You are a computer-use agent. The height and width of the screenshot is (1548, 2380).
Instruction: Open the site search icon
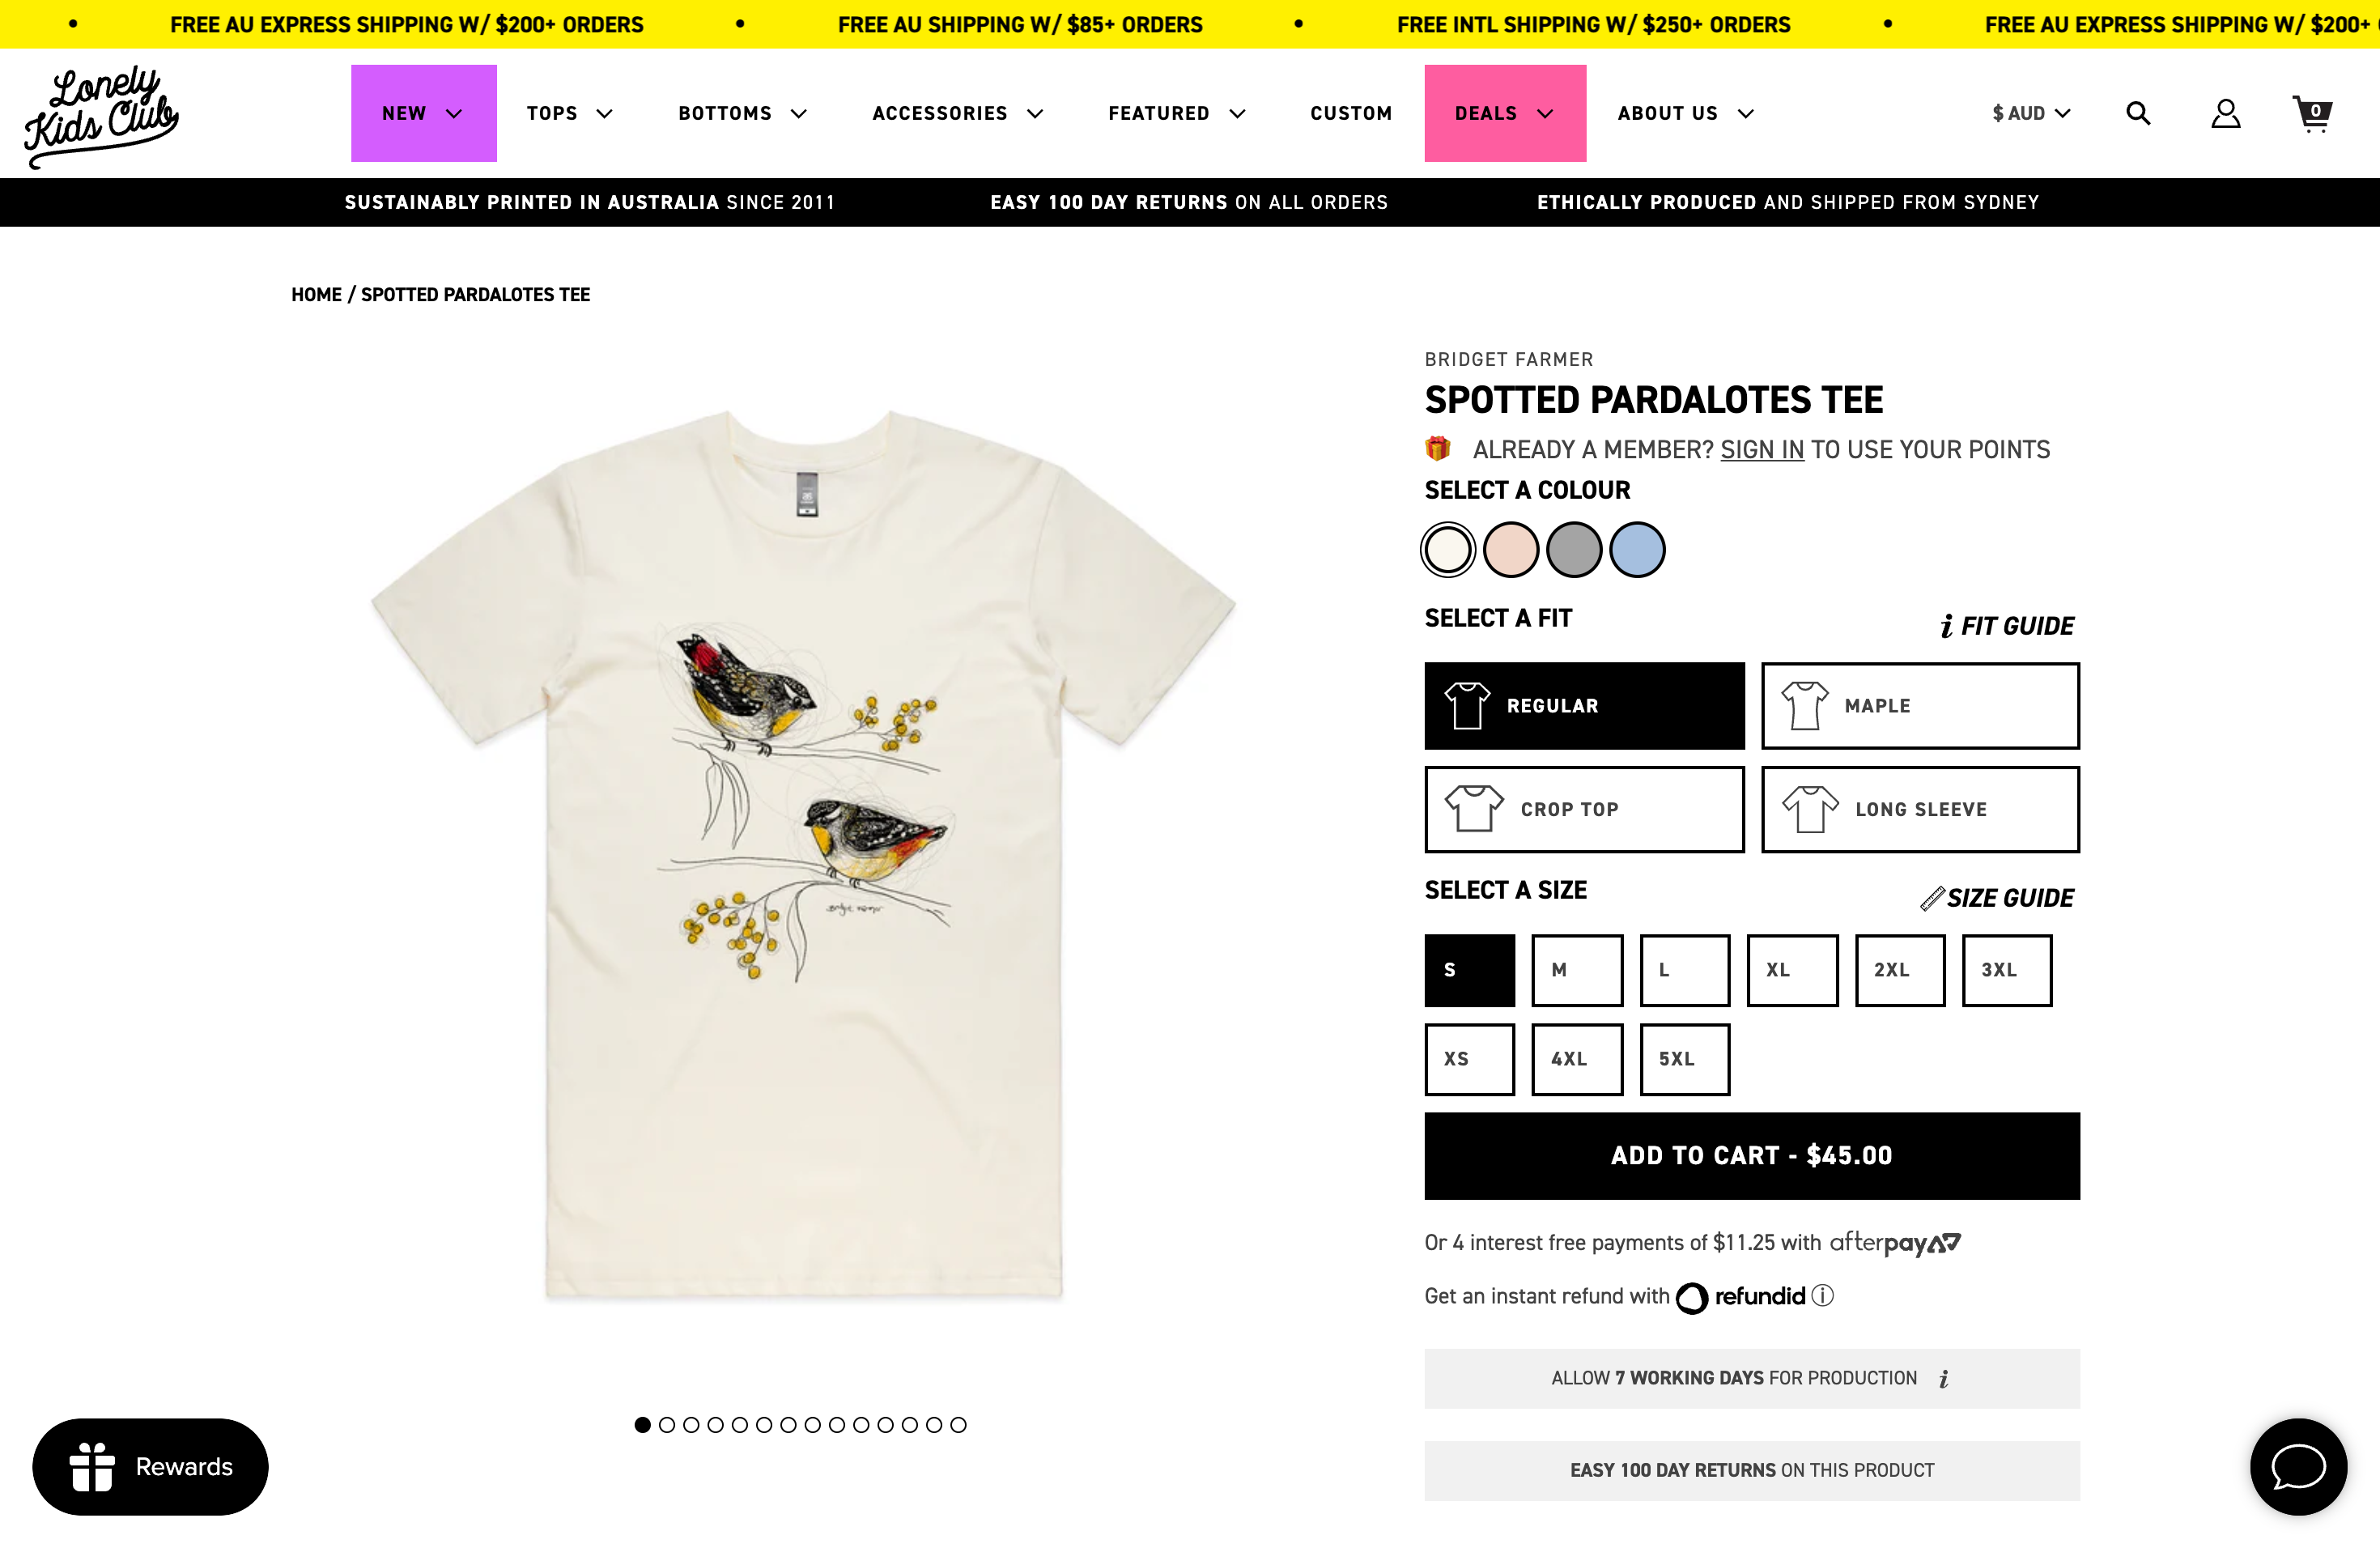click(x=2137, y=113)
